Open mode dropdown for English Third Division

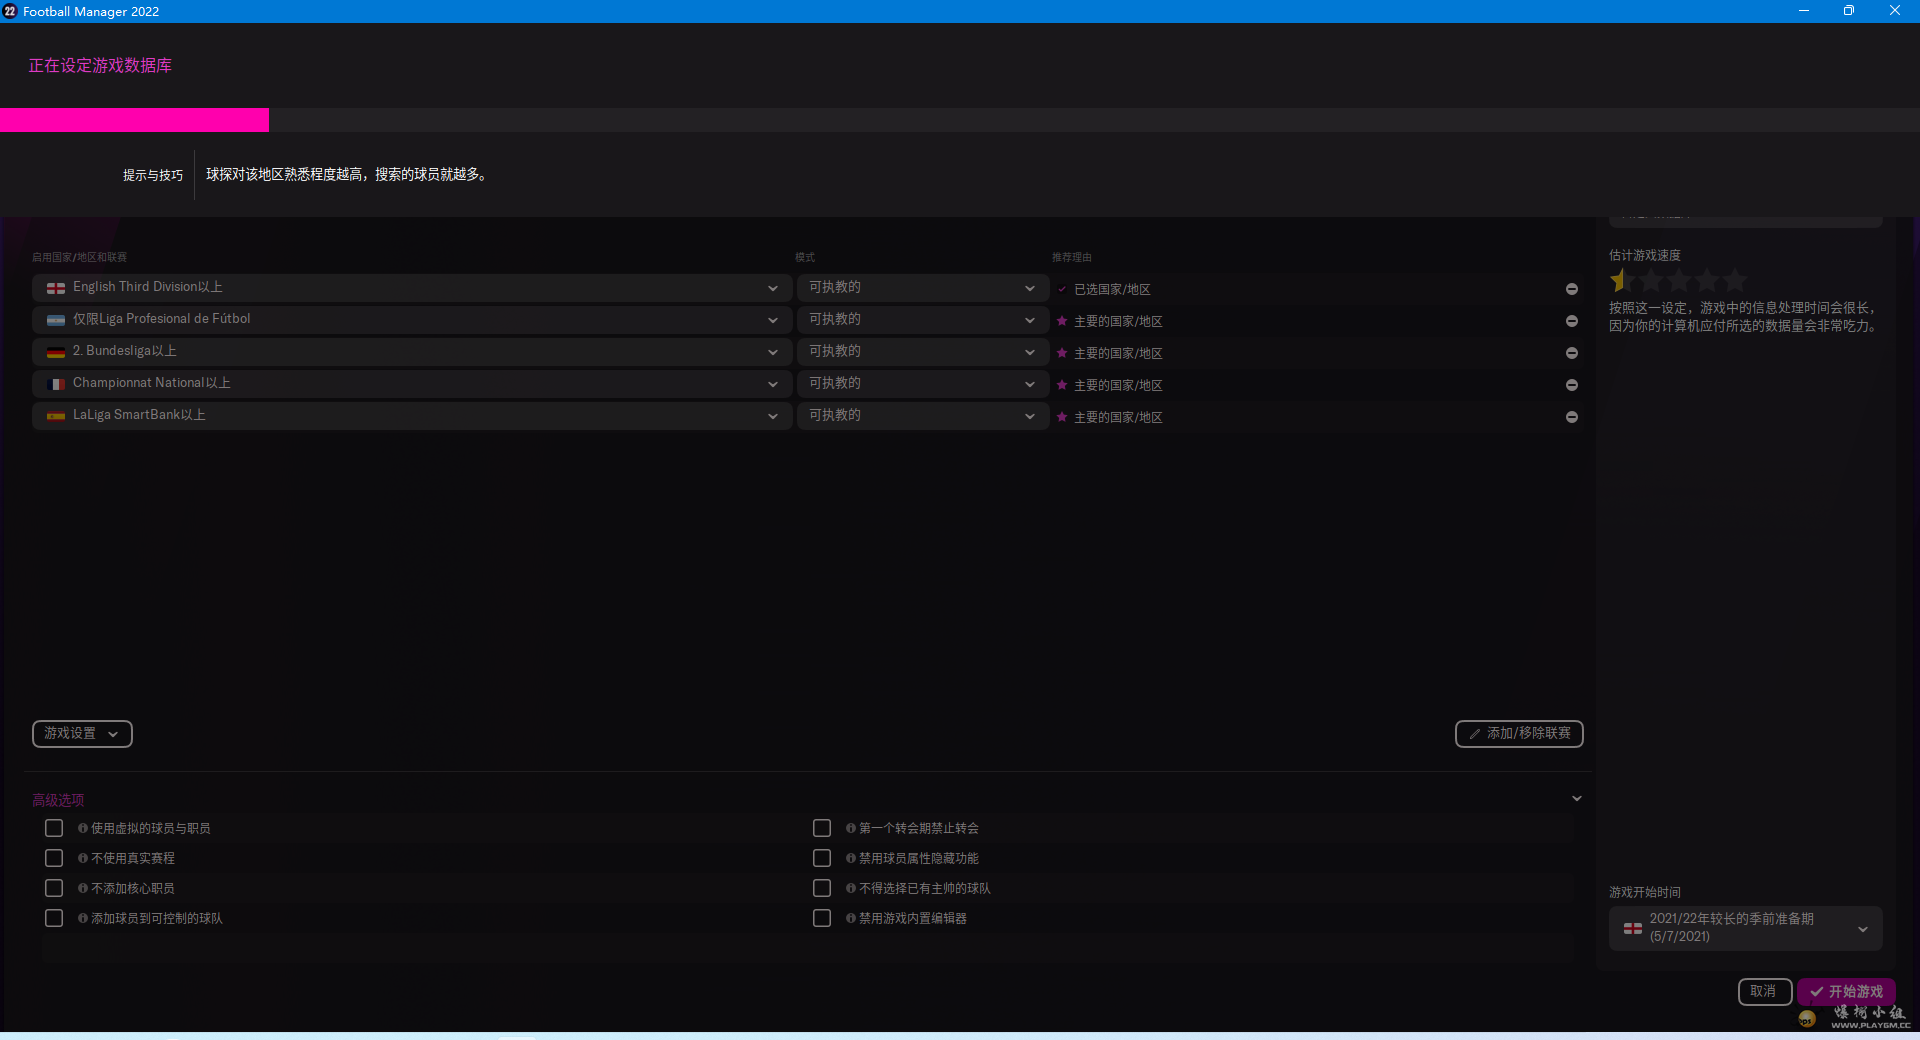(922, 288)
